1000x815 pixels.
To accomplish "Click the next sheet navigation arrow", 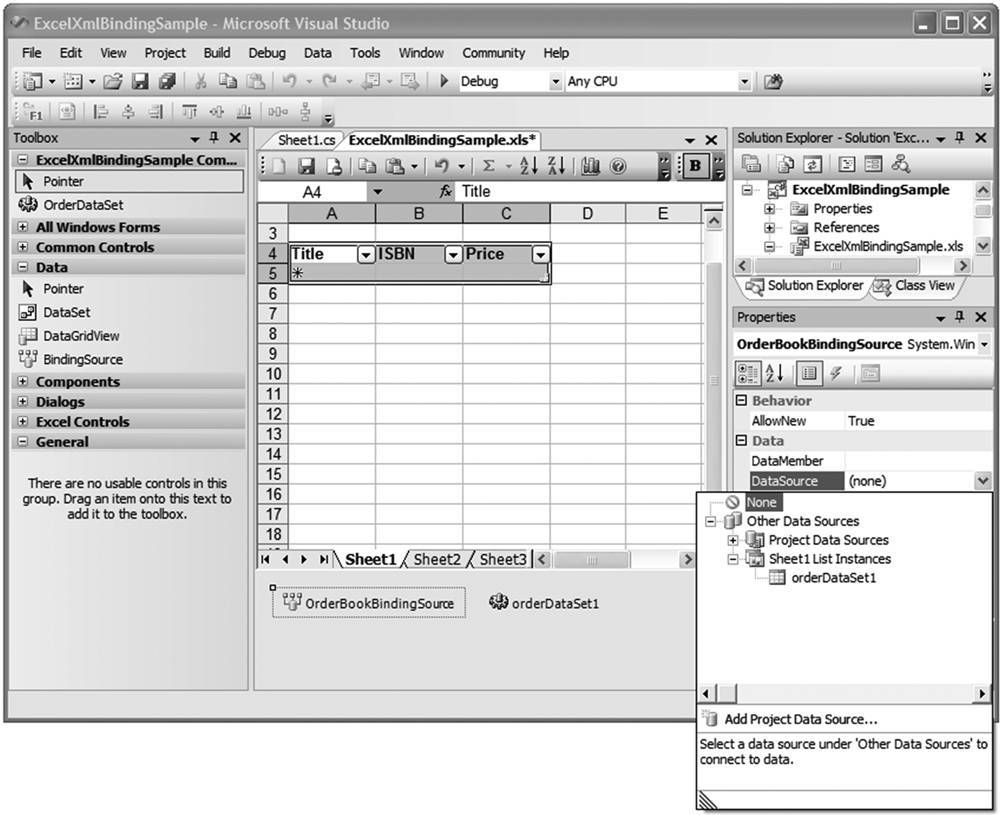I will tap(304, 560).
